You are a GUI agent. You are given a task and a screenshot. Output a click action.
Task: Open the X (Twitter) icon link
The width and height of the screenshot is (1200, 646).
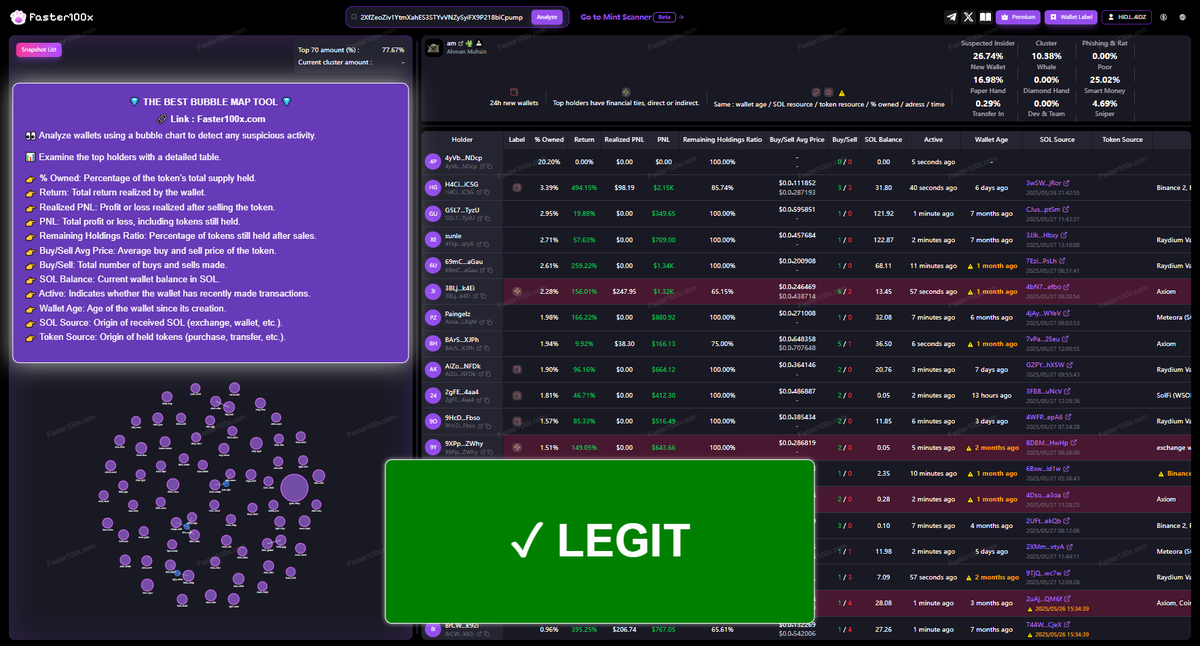(968, 17)
